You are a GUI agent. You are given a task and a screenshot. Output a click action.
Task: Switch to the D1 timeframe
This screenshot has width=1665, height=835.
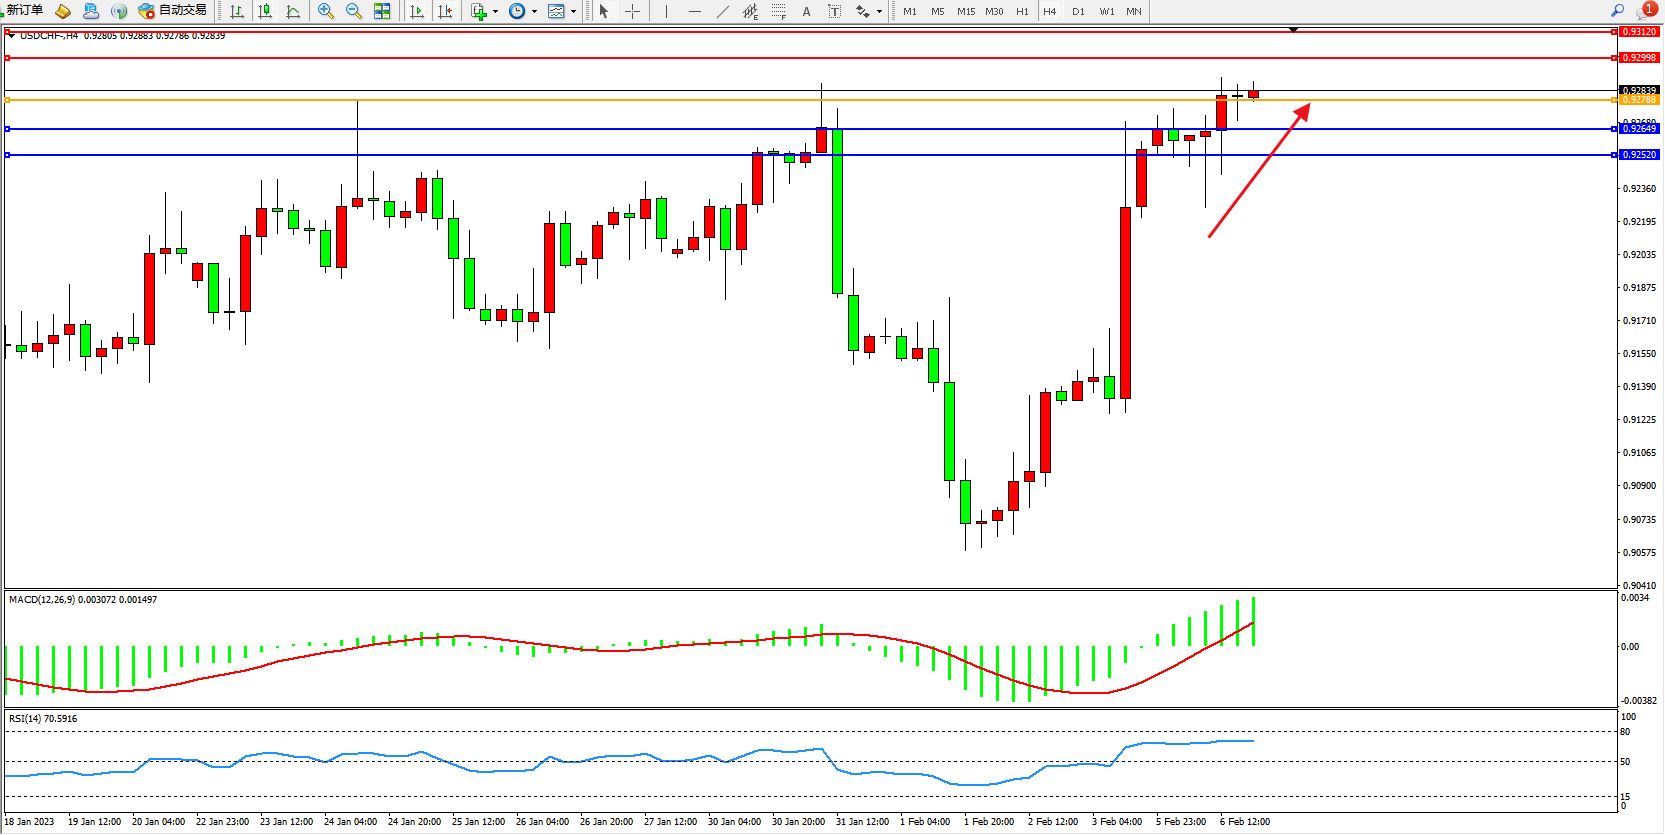1078,11
